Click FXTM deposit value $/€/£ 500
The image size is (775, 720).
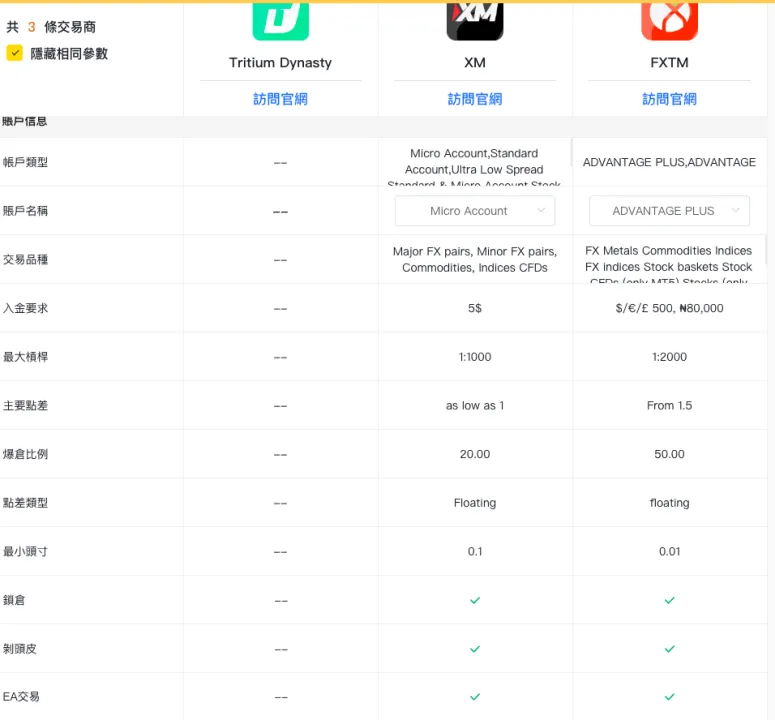point(669,308)
